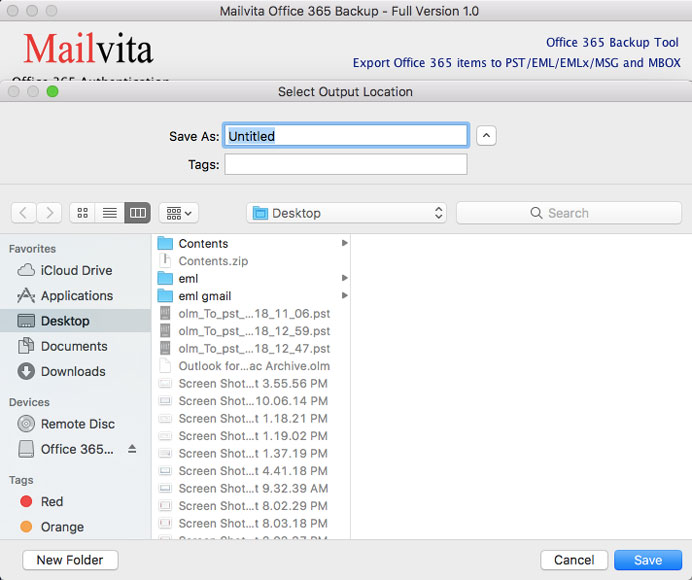
Task: Click the Save button
Action: coord(648,560)
